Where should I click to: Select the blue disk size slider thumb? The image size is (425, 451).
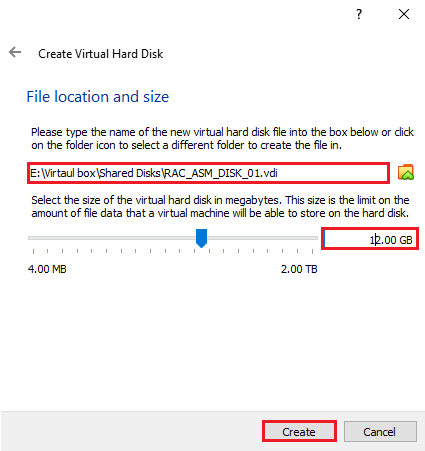coord(201,238)
